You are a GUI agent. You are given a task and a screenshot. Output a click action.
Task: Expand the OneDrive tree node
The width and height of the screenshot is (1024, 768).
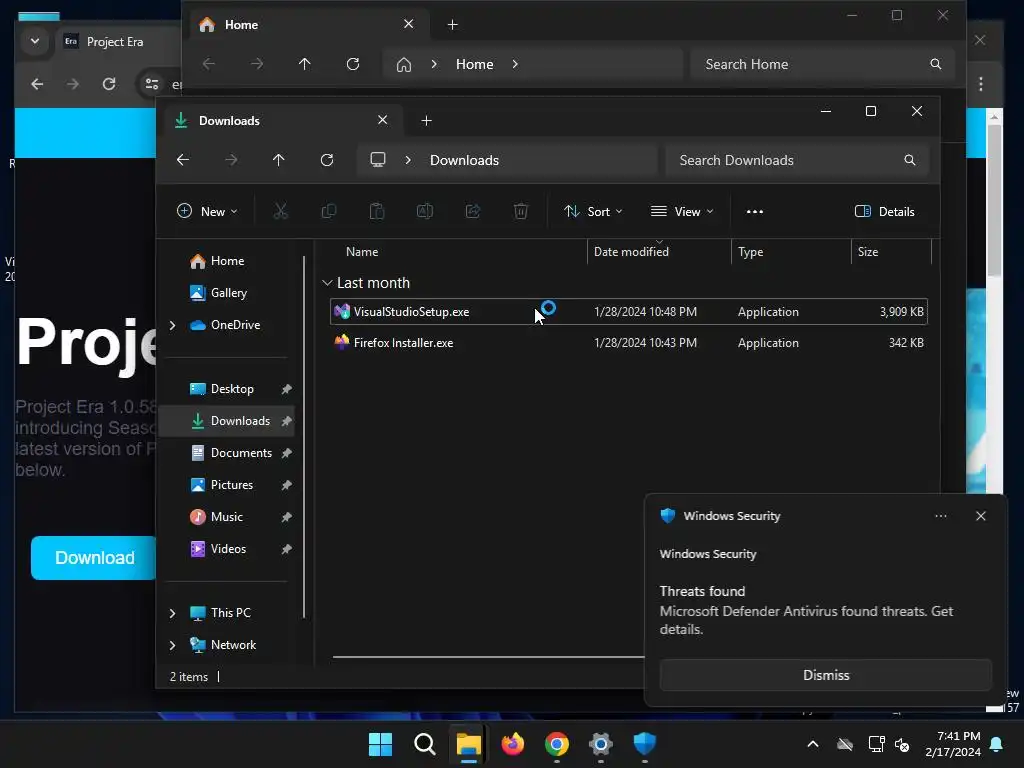172,325
